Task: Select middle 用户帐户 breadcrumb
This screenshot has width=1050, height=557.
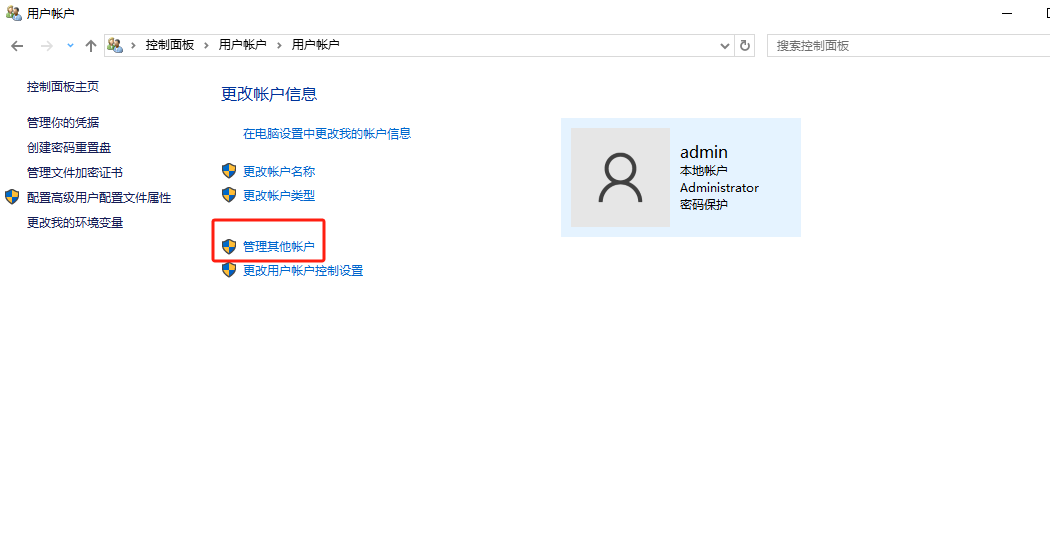Action: coord(242,45)
